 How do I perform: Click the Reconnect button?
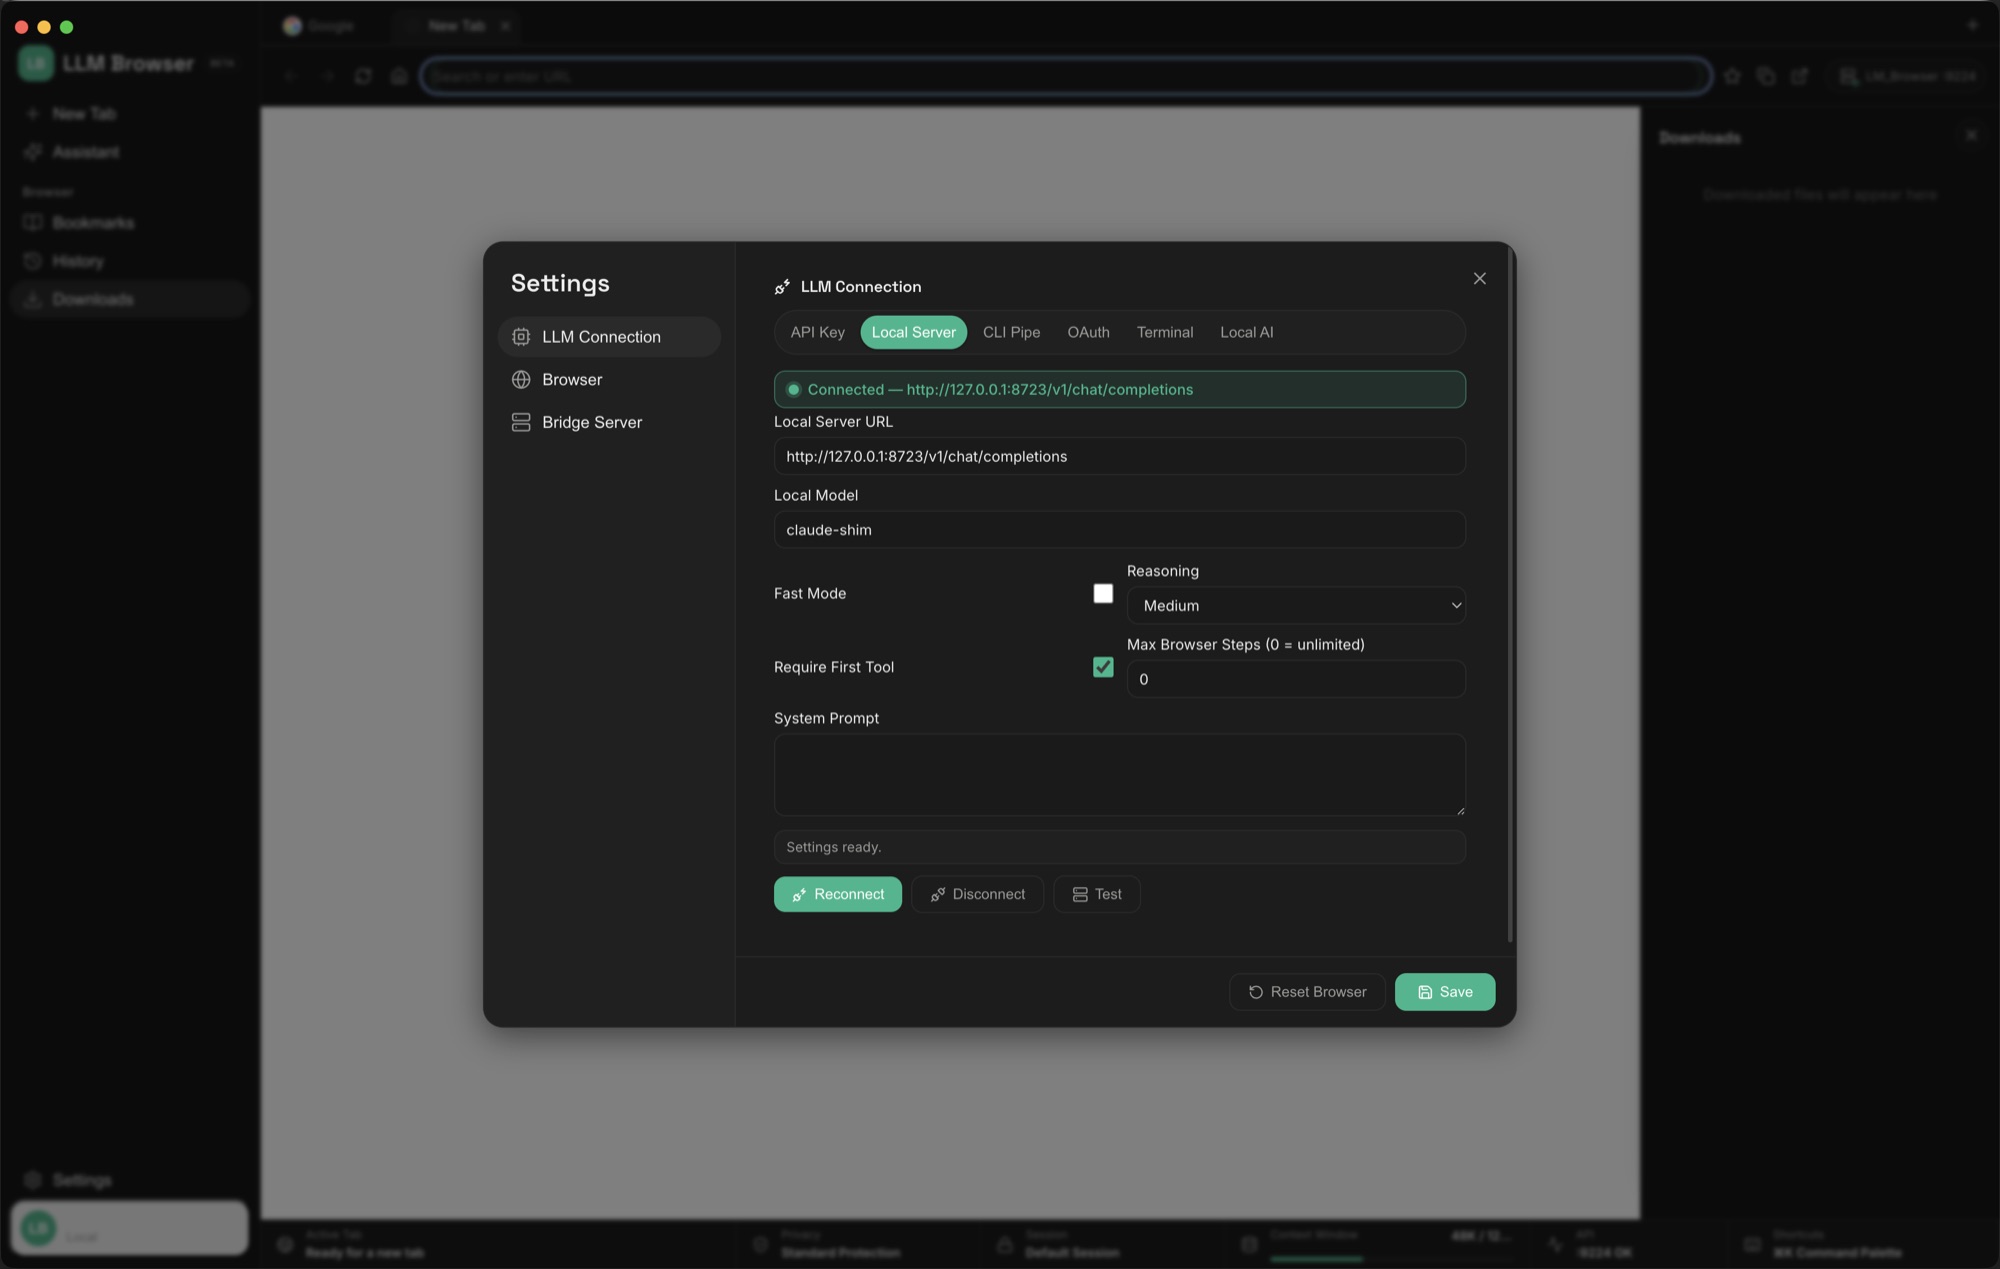pos(837,894)
